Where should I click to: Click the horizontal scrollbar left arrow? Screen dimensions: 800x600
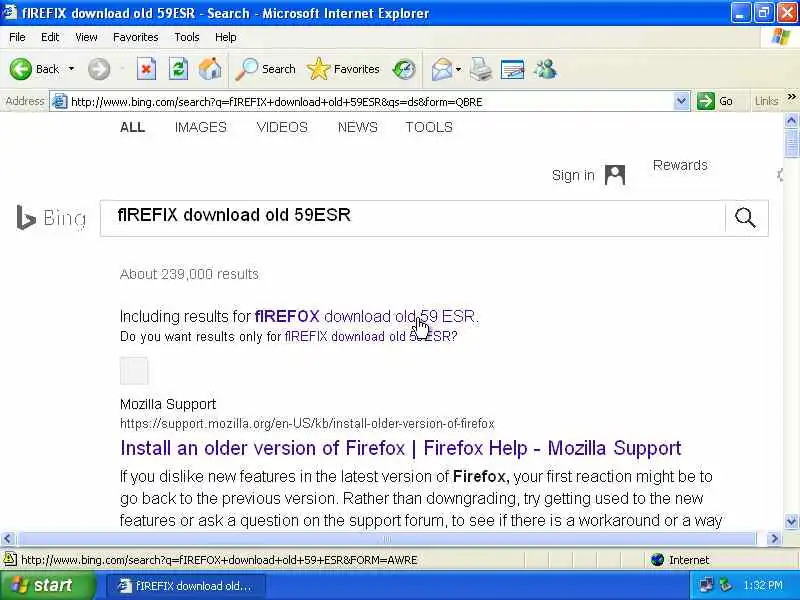(x=7, y=539)
